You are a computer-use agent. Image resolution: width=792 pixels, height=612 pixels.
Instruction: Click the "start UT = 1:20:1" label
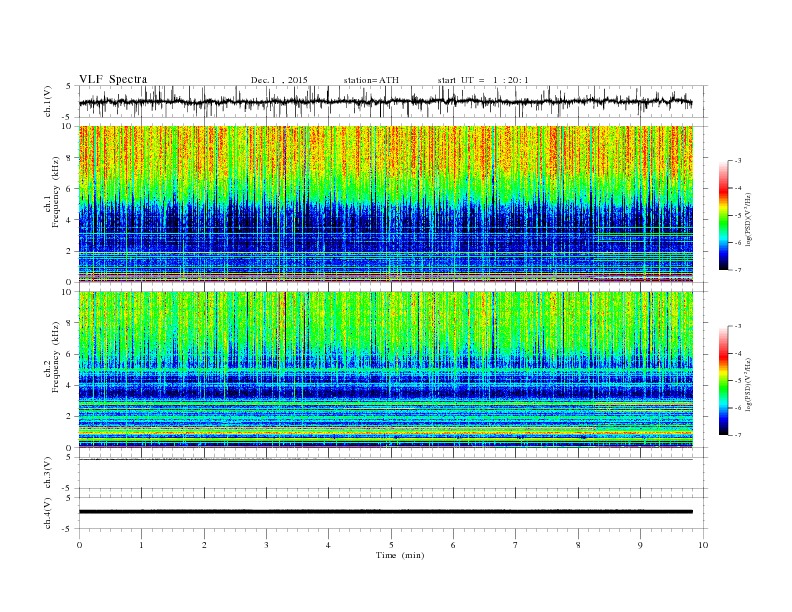[483, 80]
